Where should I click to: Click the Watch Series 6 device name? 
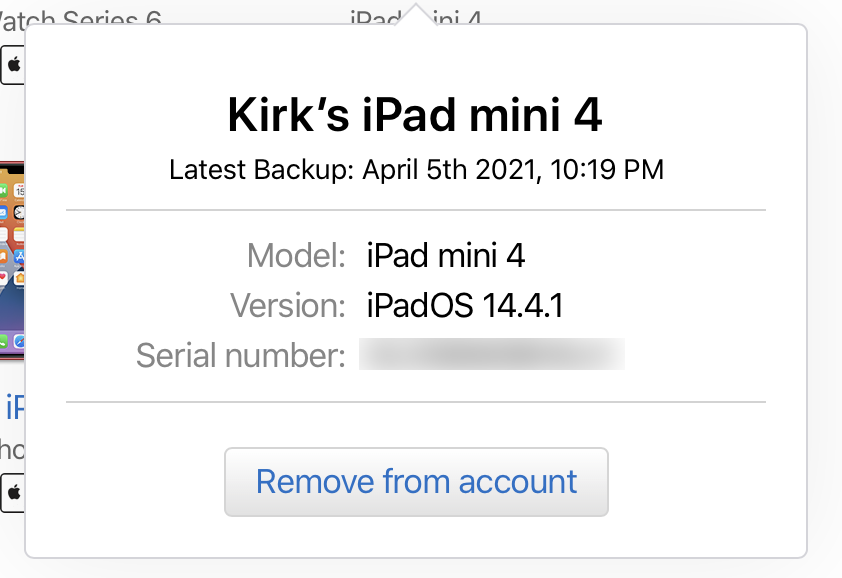81,18
